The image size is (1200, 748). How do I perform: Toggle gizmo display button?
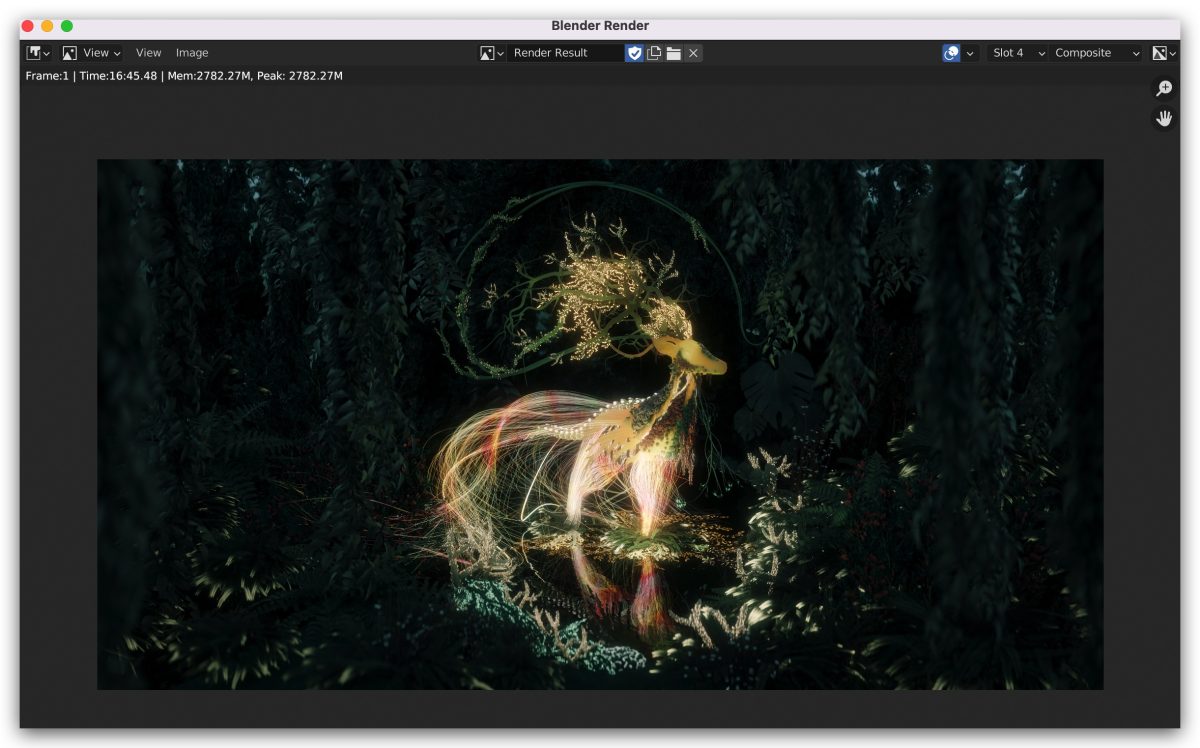click(951, 53)
